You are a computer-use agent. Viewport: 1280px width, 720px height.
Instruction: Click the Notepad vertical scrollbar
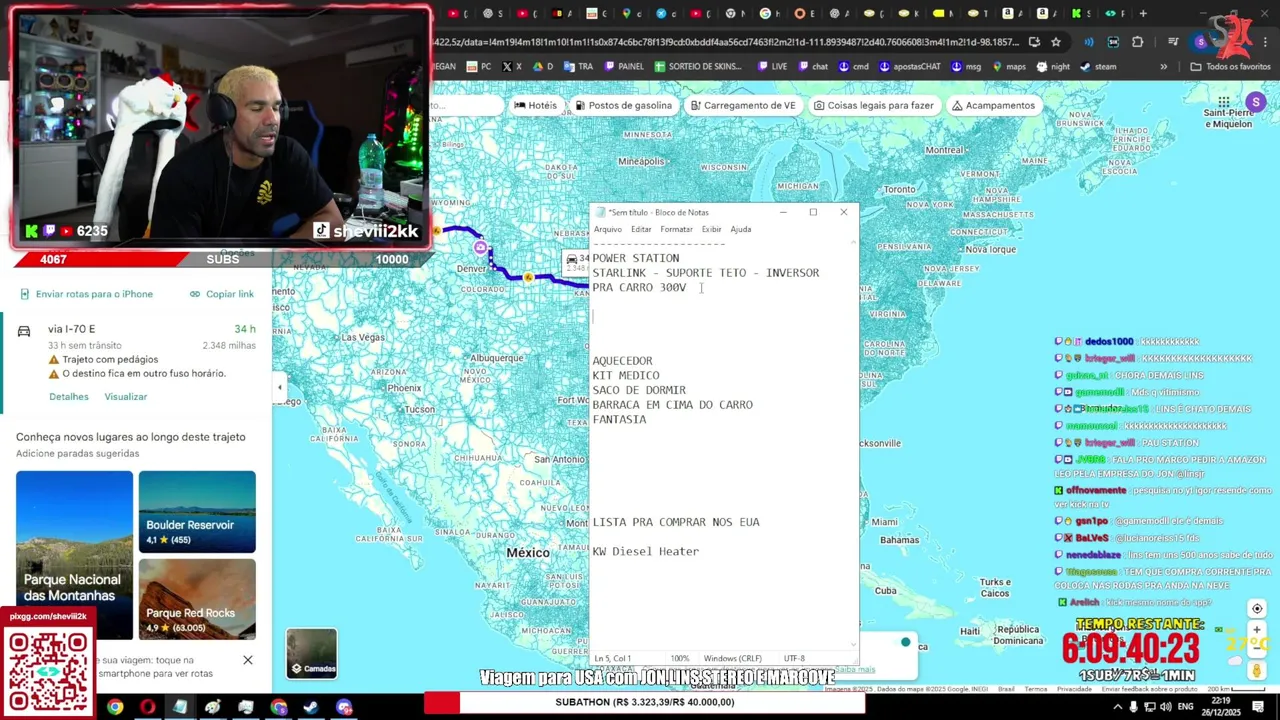[x=853, y=442]
